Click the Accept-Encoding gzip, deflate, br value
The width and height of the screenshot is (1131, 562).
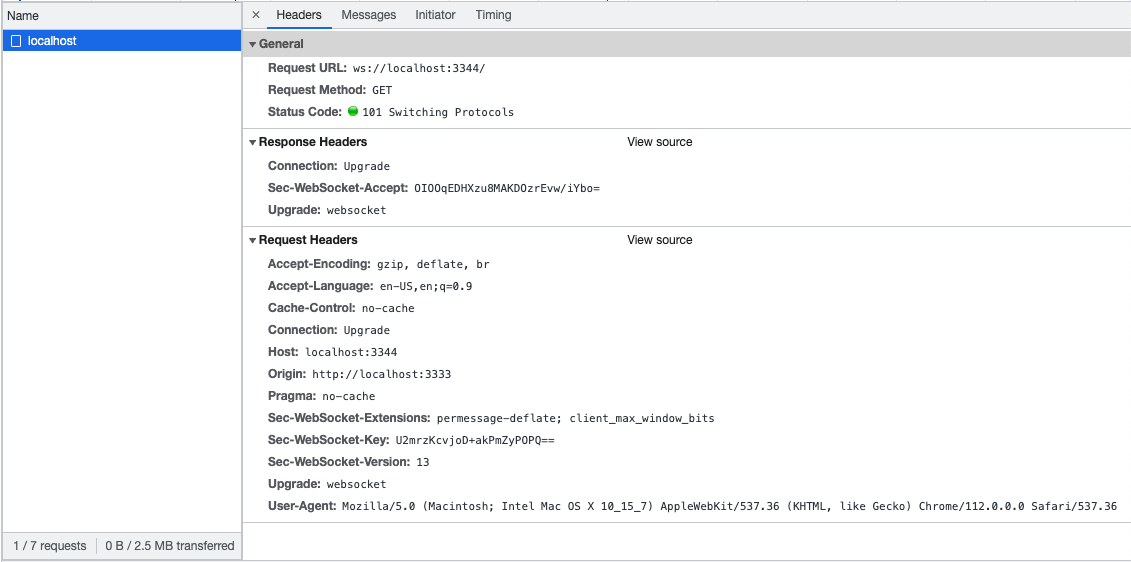pyautogui.click(x=434, y=265)
